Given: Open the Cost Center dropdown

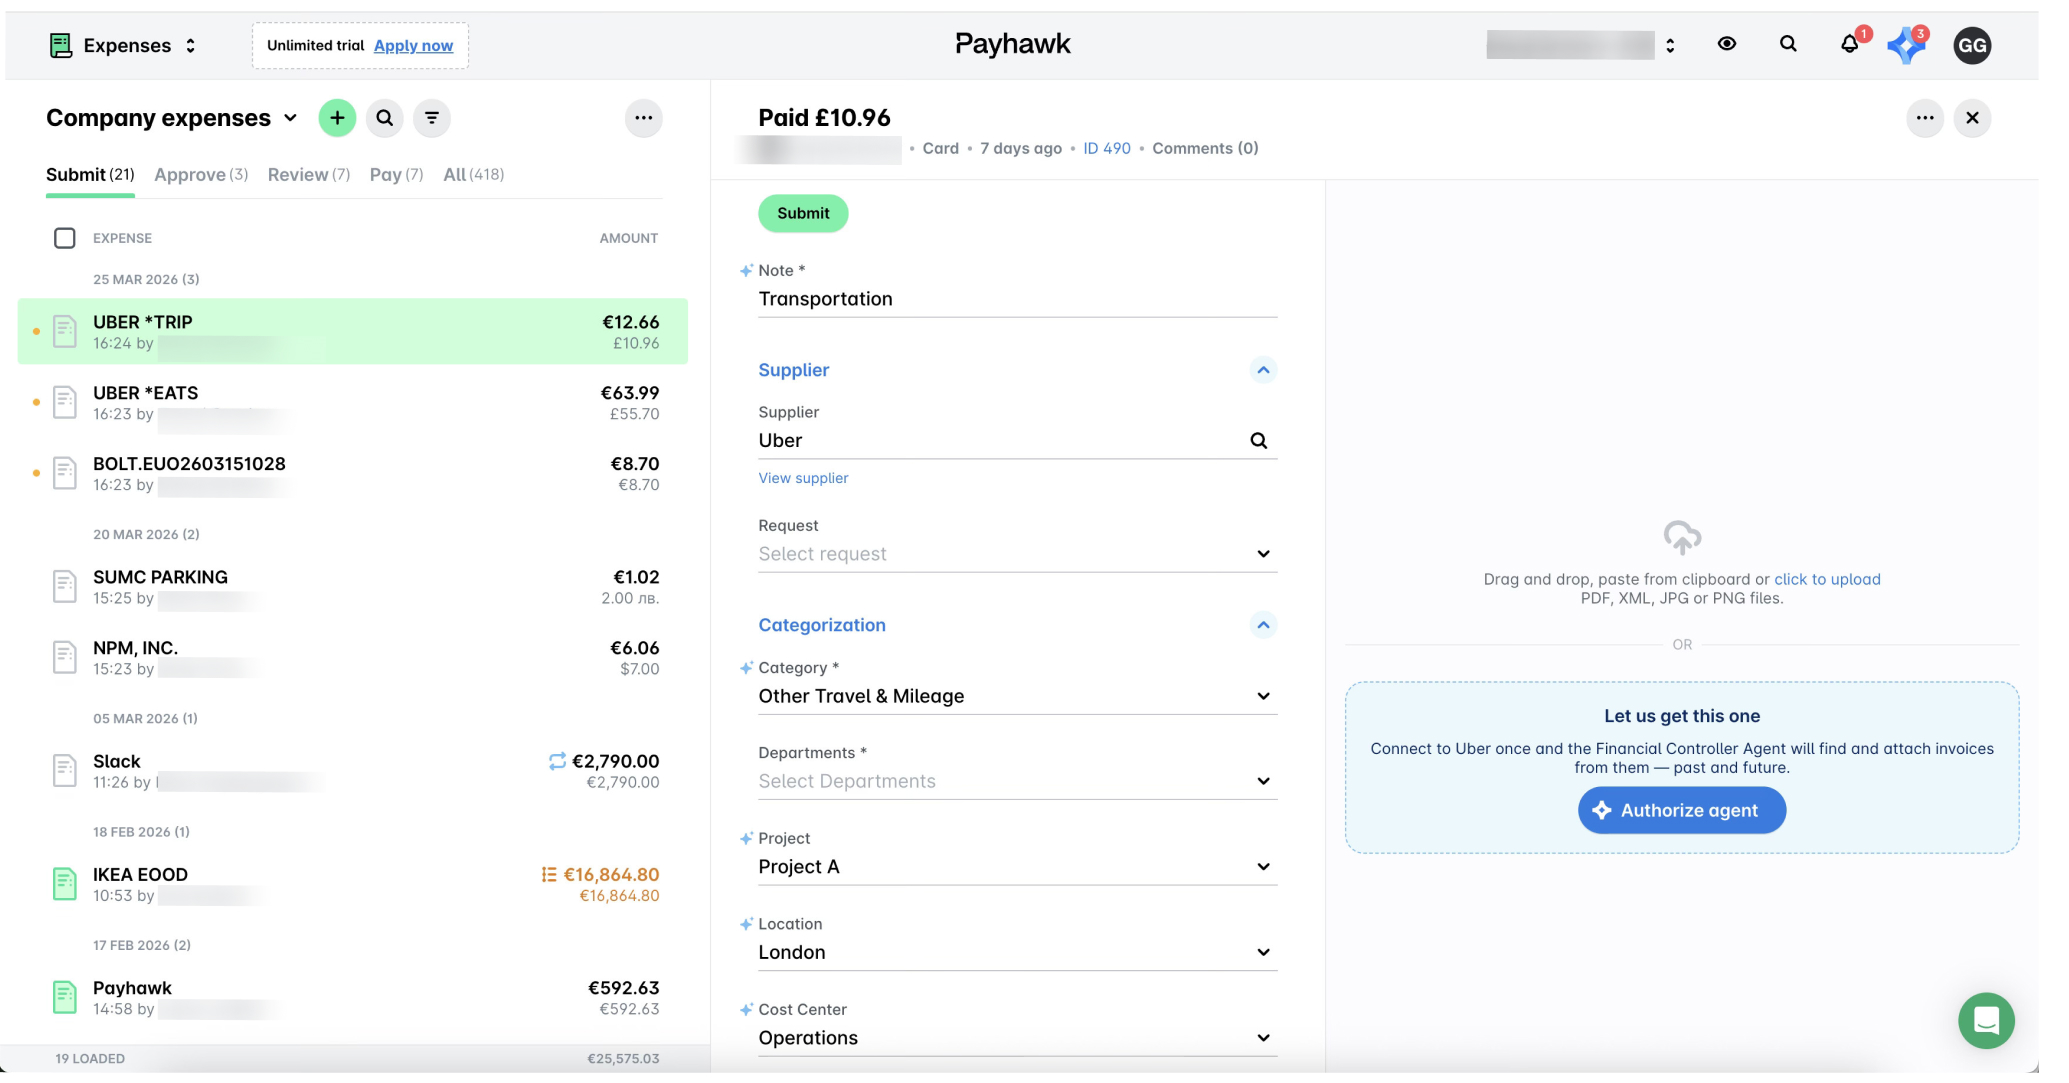Looking at the screenshot, I should [x=1017, y=1038].
